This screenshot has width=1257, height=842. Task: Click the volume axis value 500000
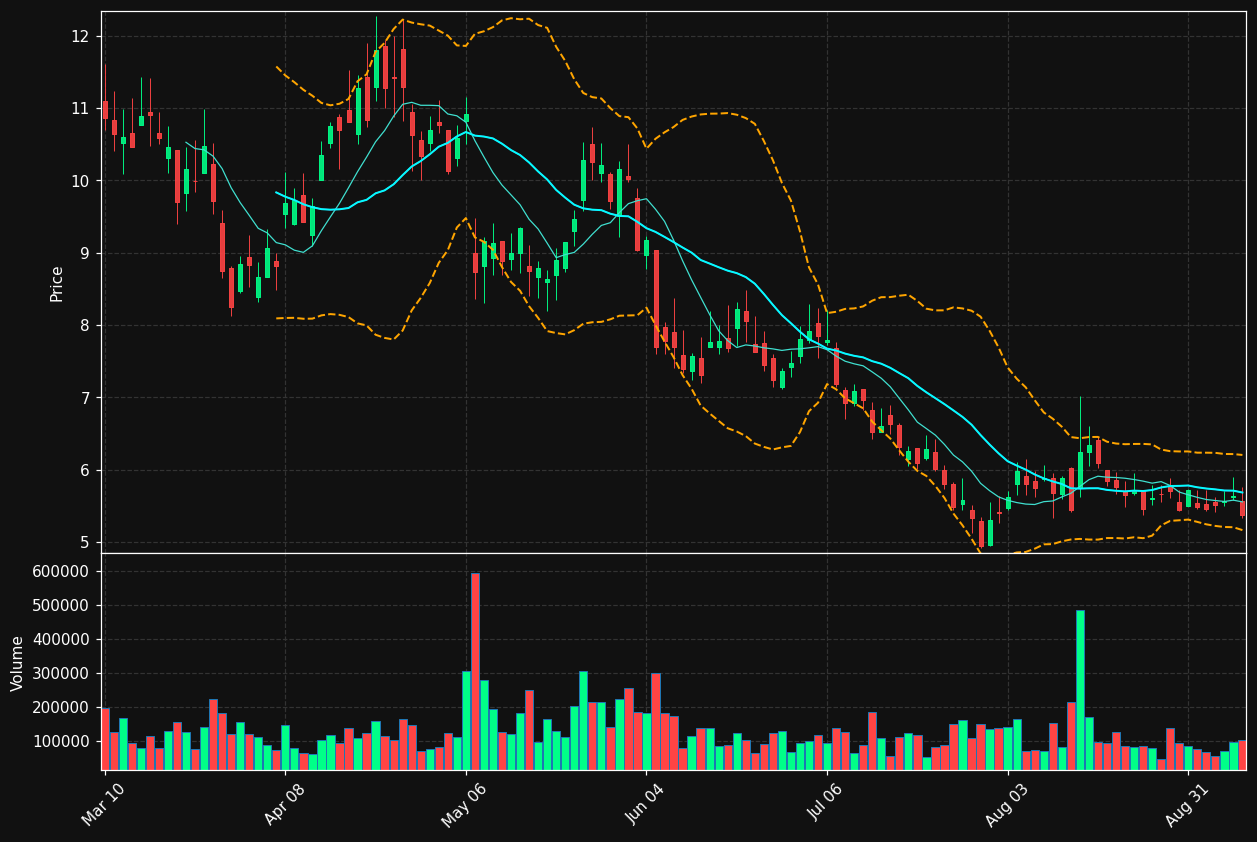61,606
